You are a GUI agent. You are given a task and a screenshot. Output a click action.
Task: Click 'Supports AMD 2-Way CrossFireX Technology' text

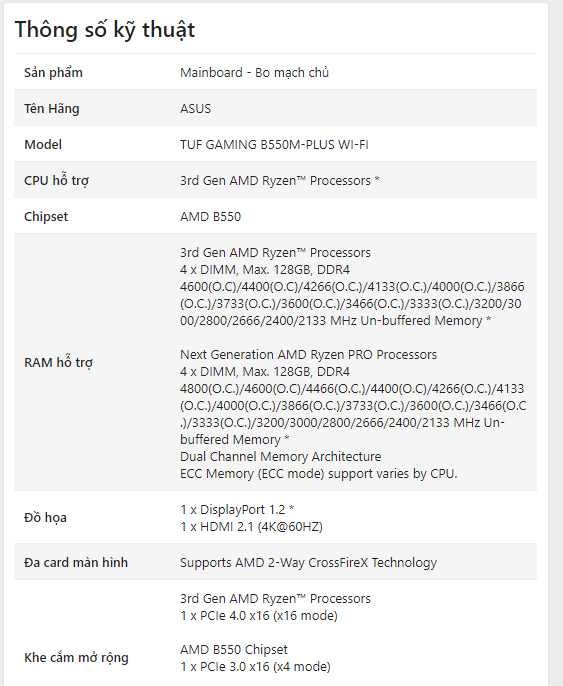point(308,563)
